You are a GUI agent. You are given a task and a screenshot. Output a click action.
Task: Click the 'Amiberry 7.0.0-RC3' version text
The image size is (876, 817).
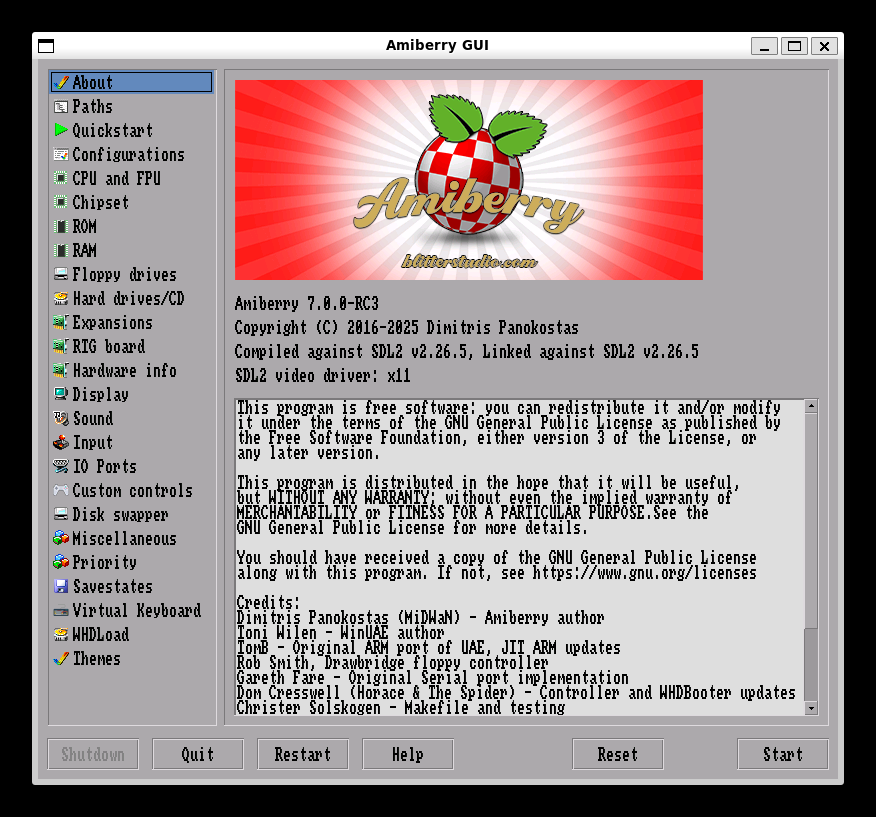(x=307, y=304)
